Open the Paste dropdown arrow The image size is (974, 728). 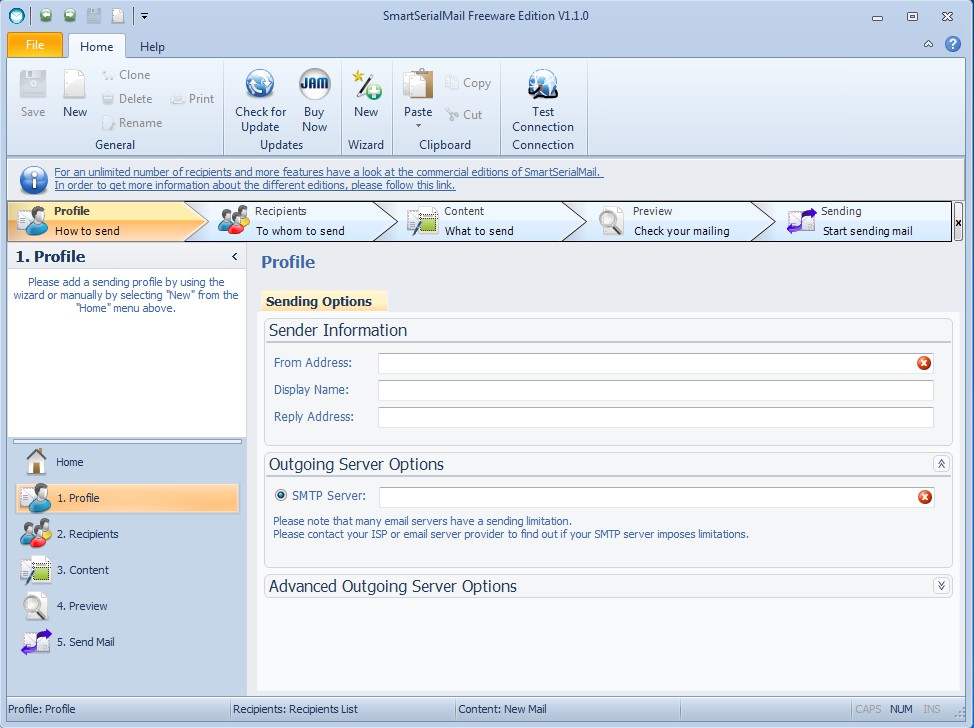[x=418, y=126]
